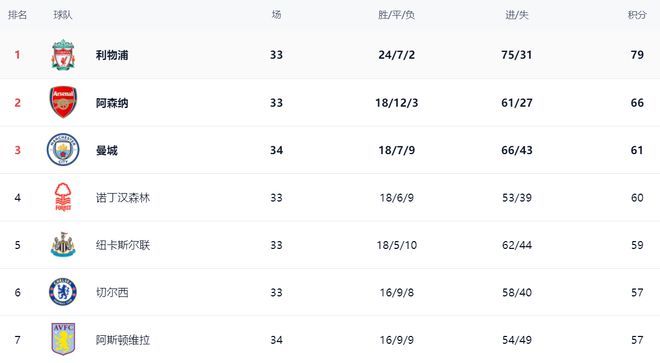Screen dimensions: 660x363
Task: Click the 阿森纳 team name
Action: coord(112,103)
